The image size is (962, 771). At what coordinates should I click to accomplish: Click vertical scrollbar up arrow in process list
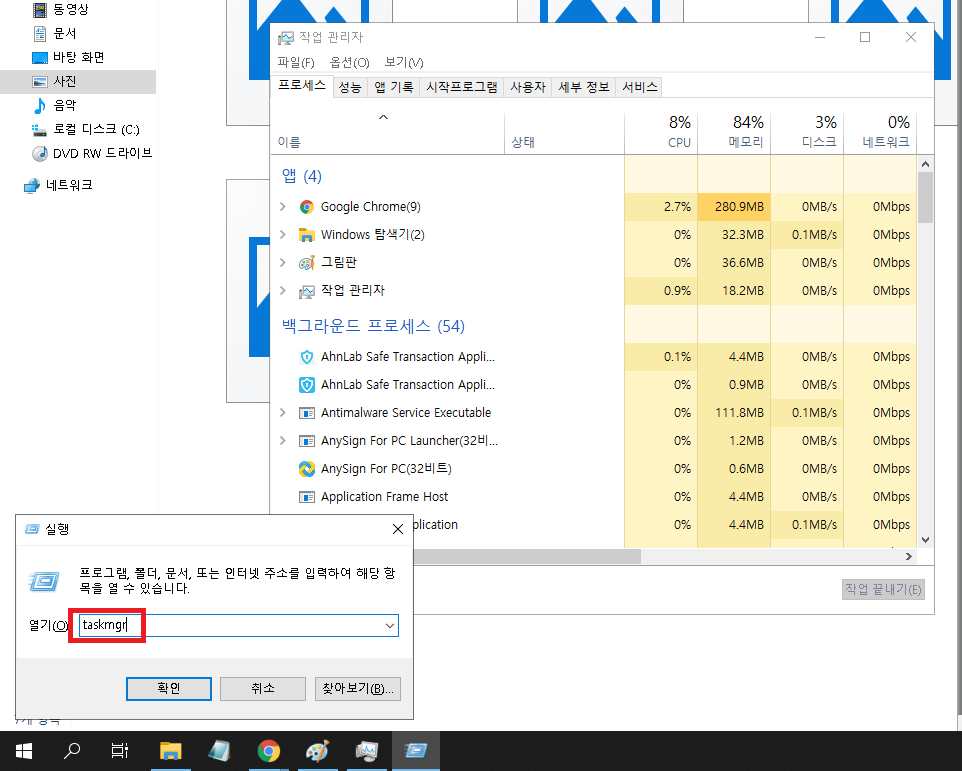tap(925, 164)
